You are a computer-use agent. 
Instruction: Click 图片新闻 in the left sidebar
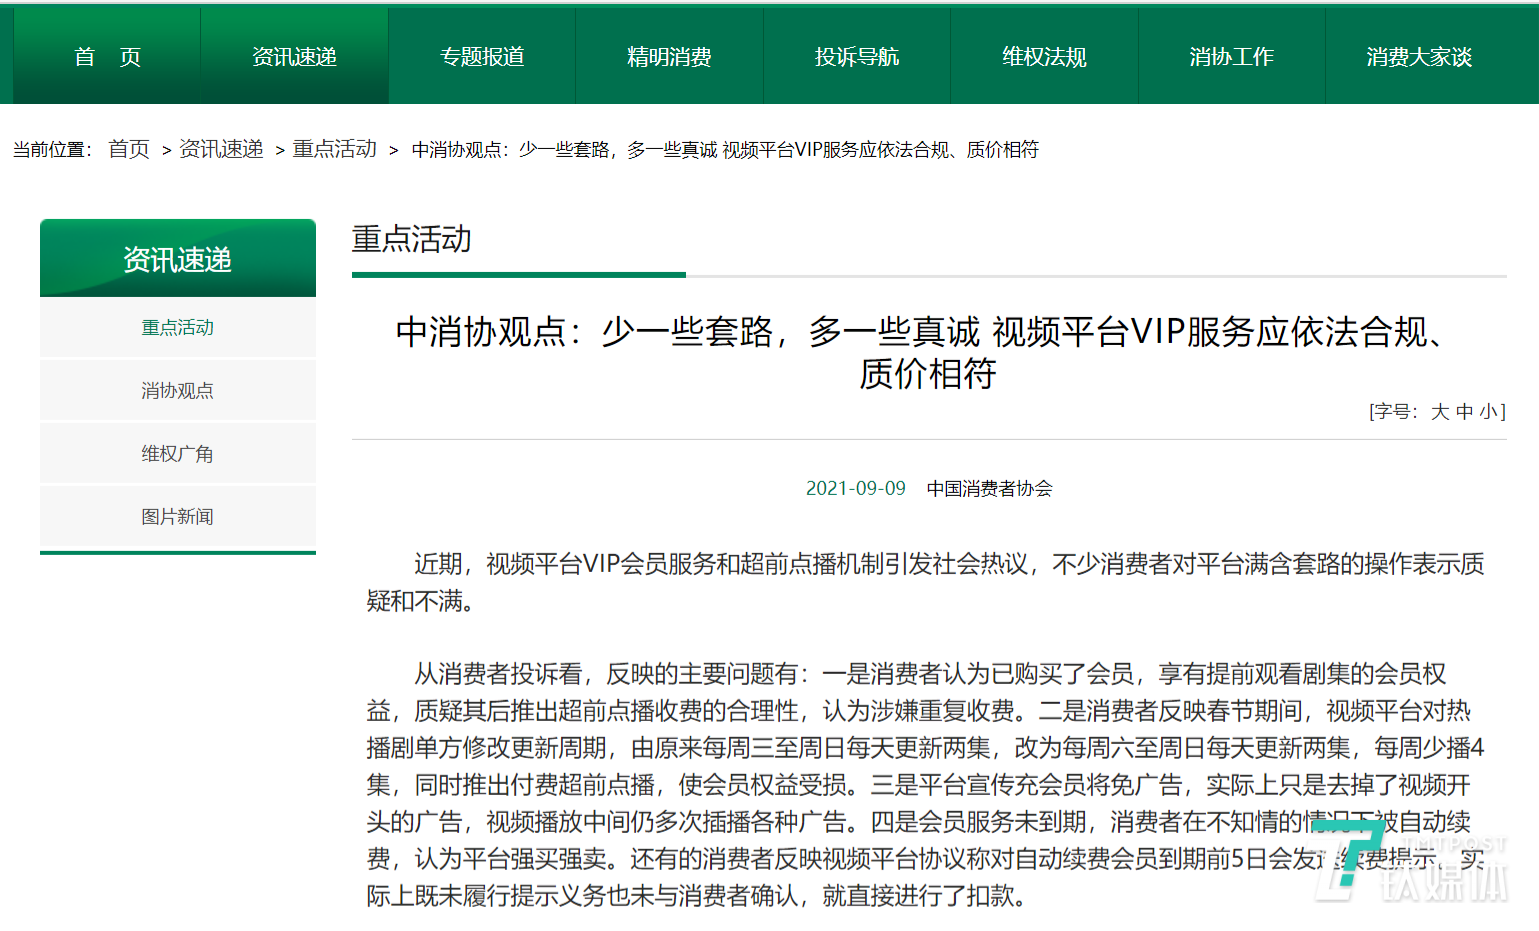[177, 516]
